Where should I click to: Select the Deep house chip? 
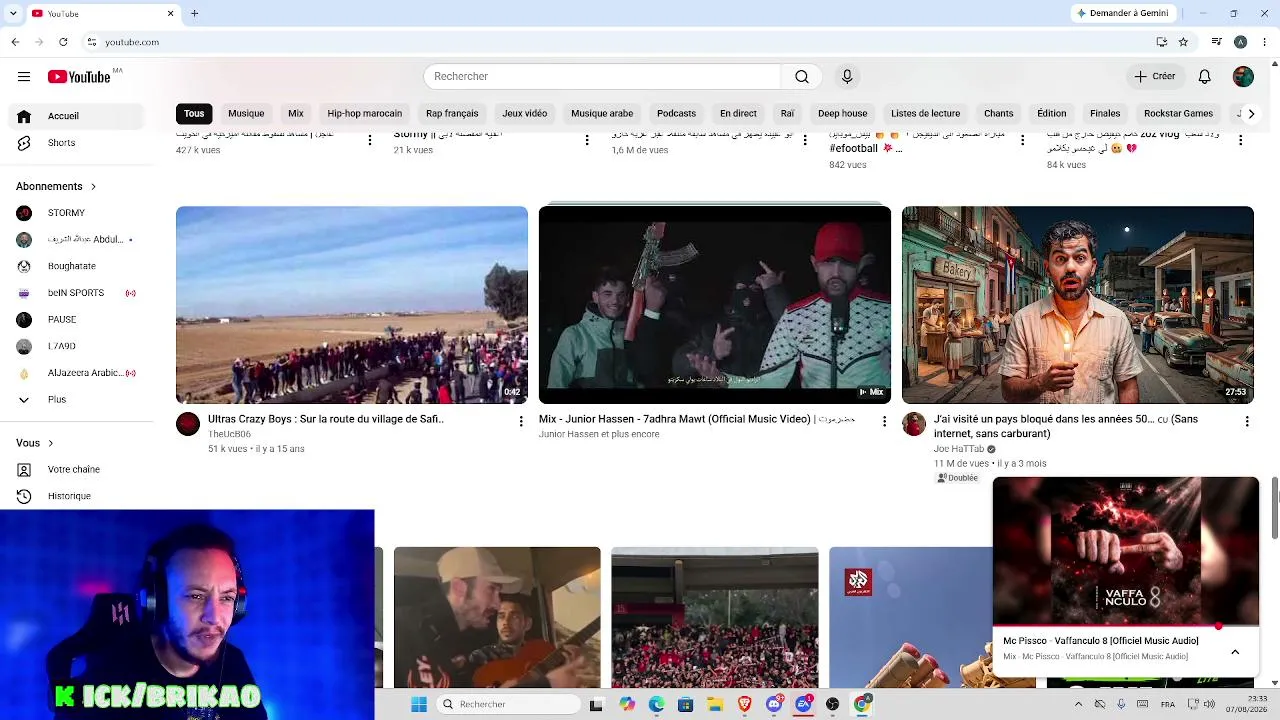[x=842, y=114]
